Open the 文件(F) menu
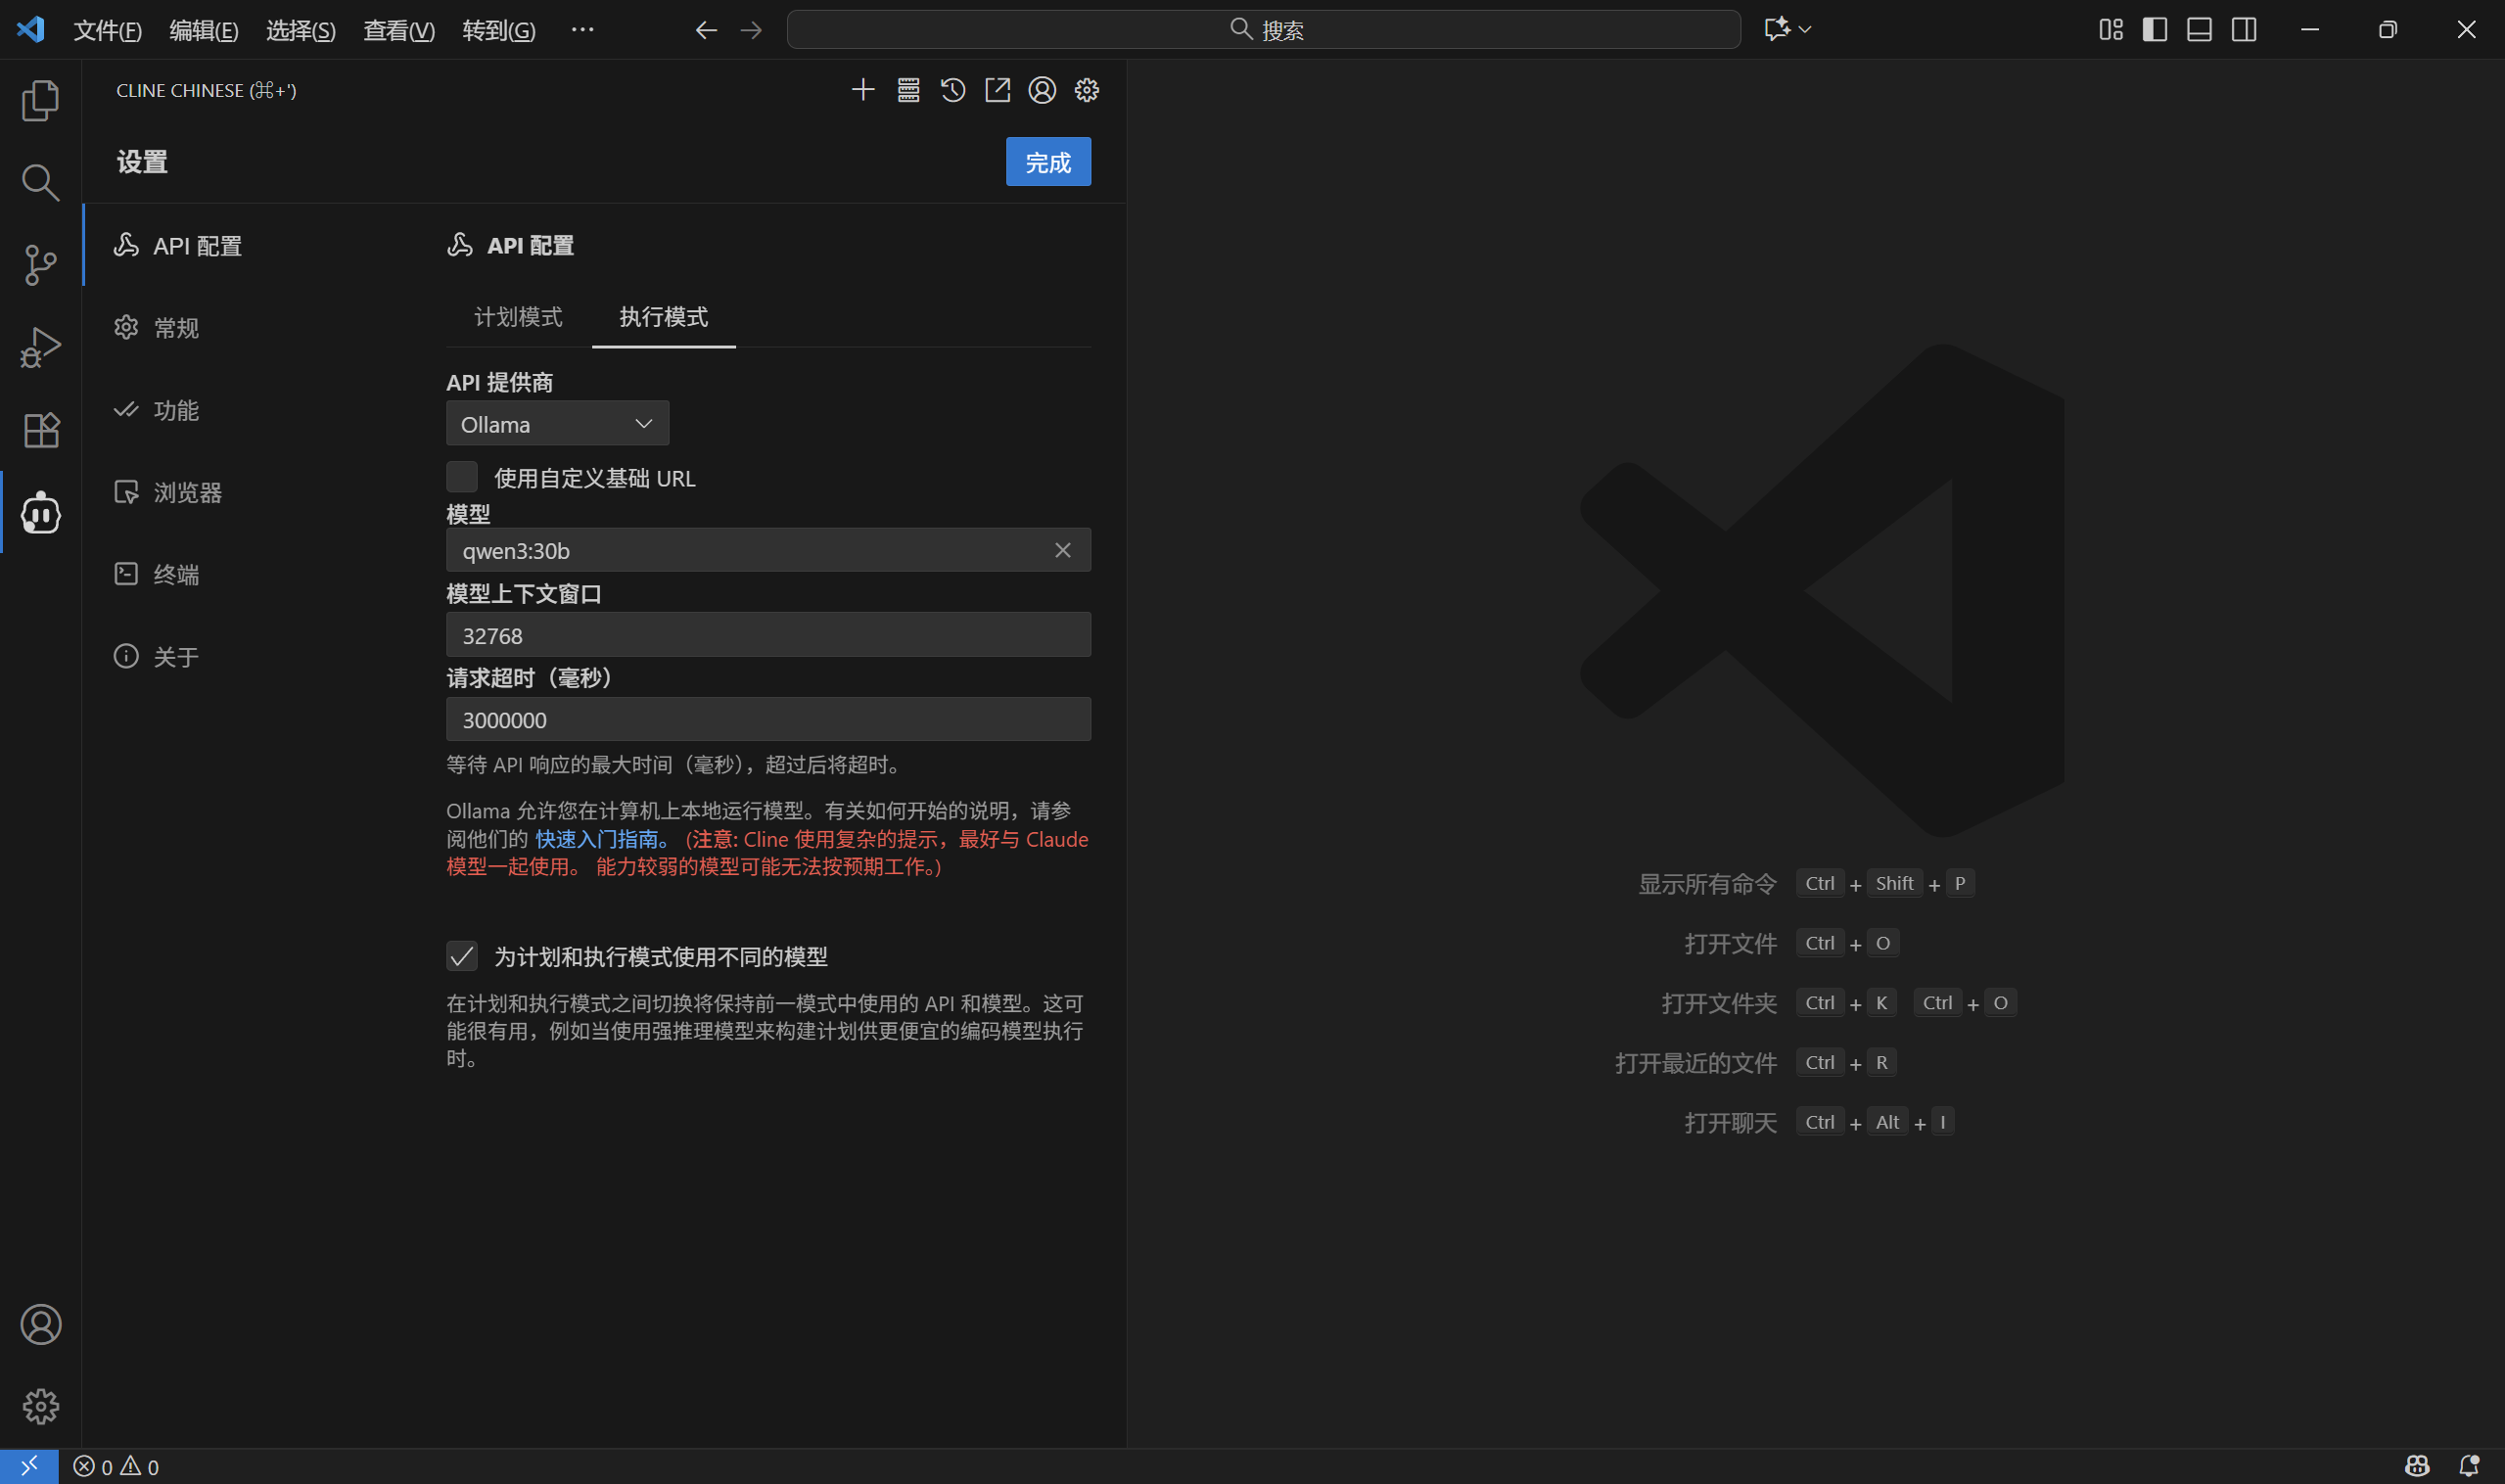Image resolution: width=2505 pixels, height=1484 pixels. tap(107, 30)
